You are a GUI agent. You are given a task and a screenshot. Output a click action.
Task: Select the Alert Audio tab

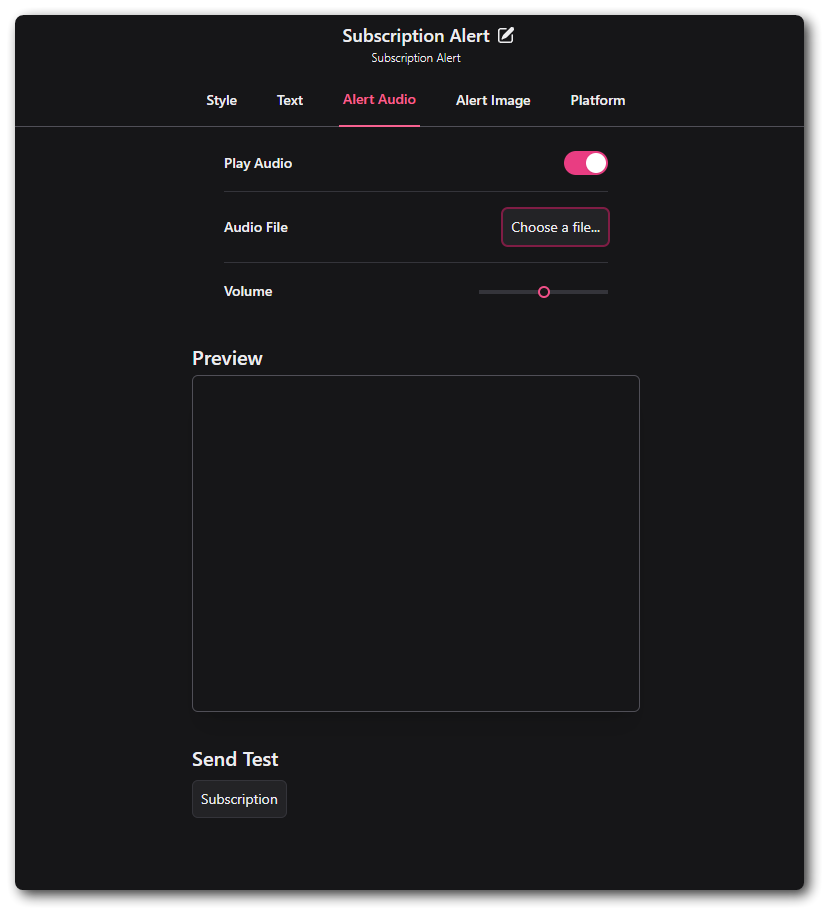pos(379,100)
